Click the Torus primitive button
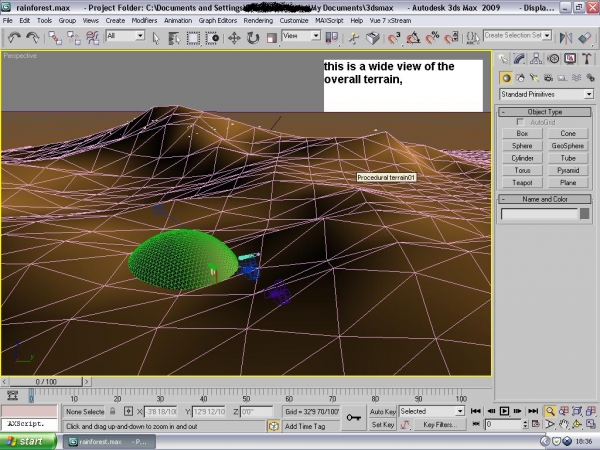This screenshot has height=450, width=600. tap(522, 170)
